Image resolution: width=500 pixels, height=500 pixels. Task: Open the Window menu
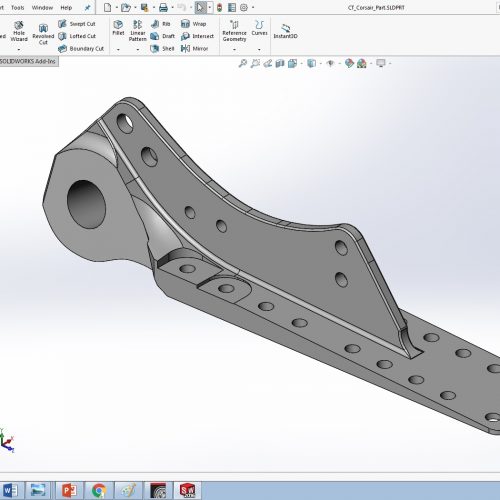pos(42,8)
